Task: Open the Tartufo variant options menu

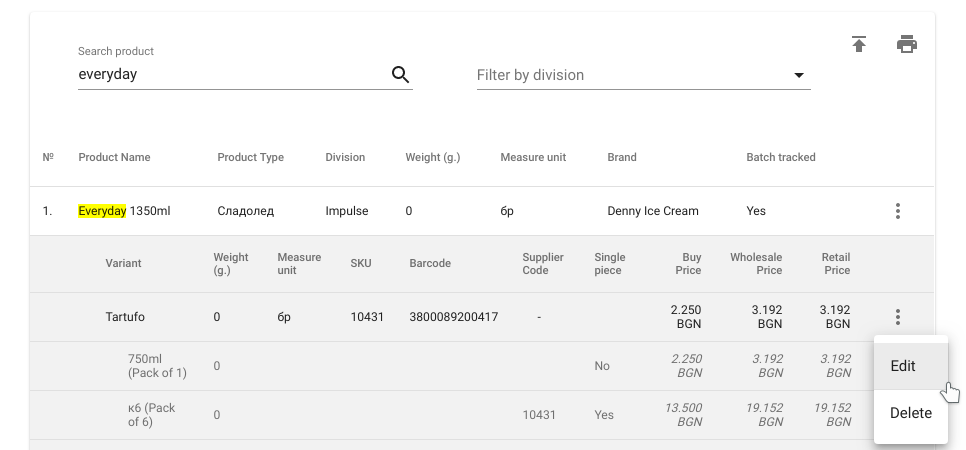Action: click(898, 317)
